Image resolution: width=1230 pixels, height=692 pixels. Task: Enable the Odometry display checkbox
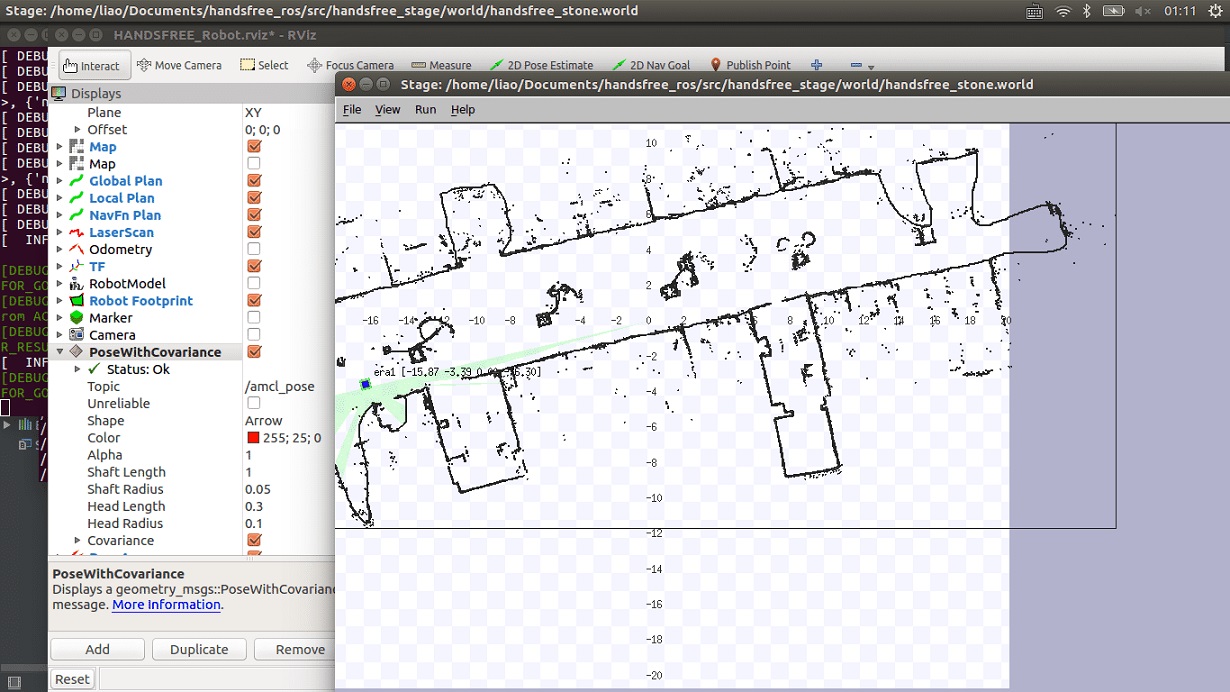pyautogui.click(x=254, y=249)
